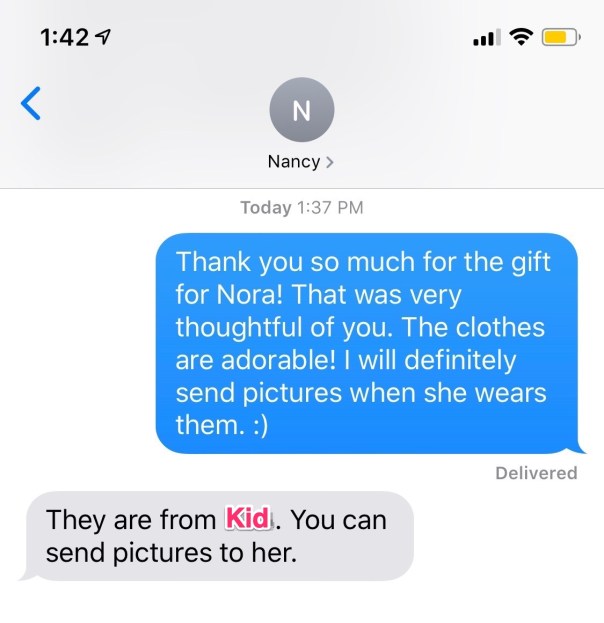Image resolution: width=604 pixels, height=623 pixels.
Task: Tap the cellular signal bars indicator
Action: click(x=487, y=37)
